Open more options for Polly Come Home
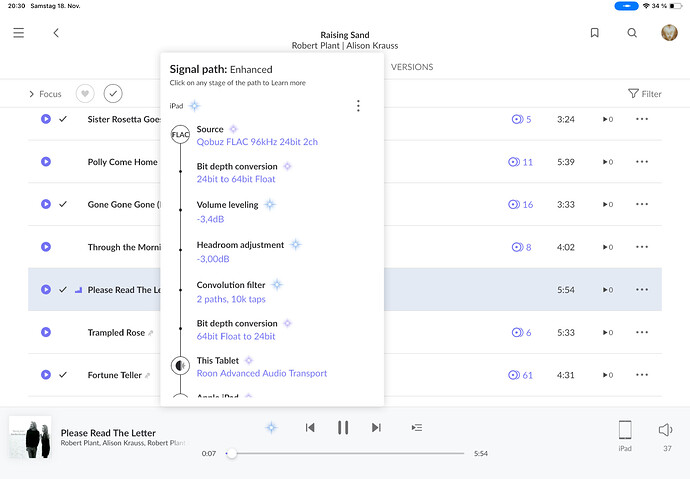Viewport: 690px width, 479px height. (x=642, y=162)
